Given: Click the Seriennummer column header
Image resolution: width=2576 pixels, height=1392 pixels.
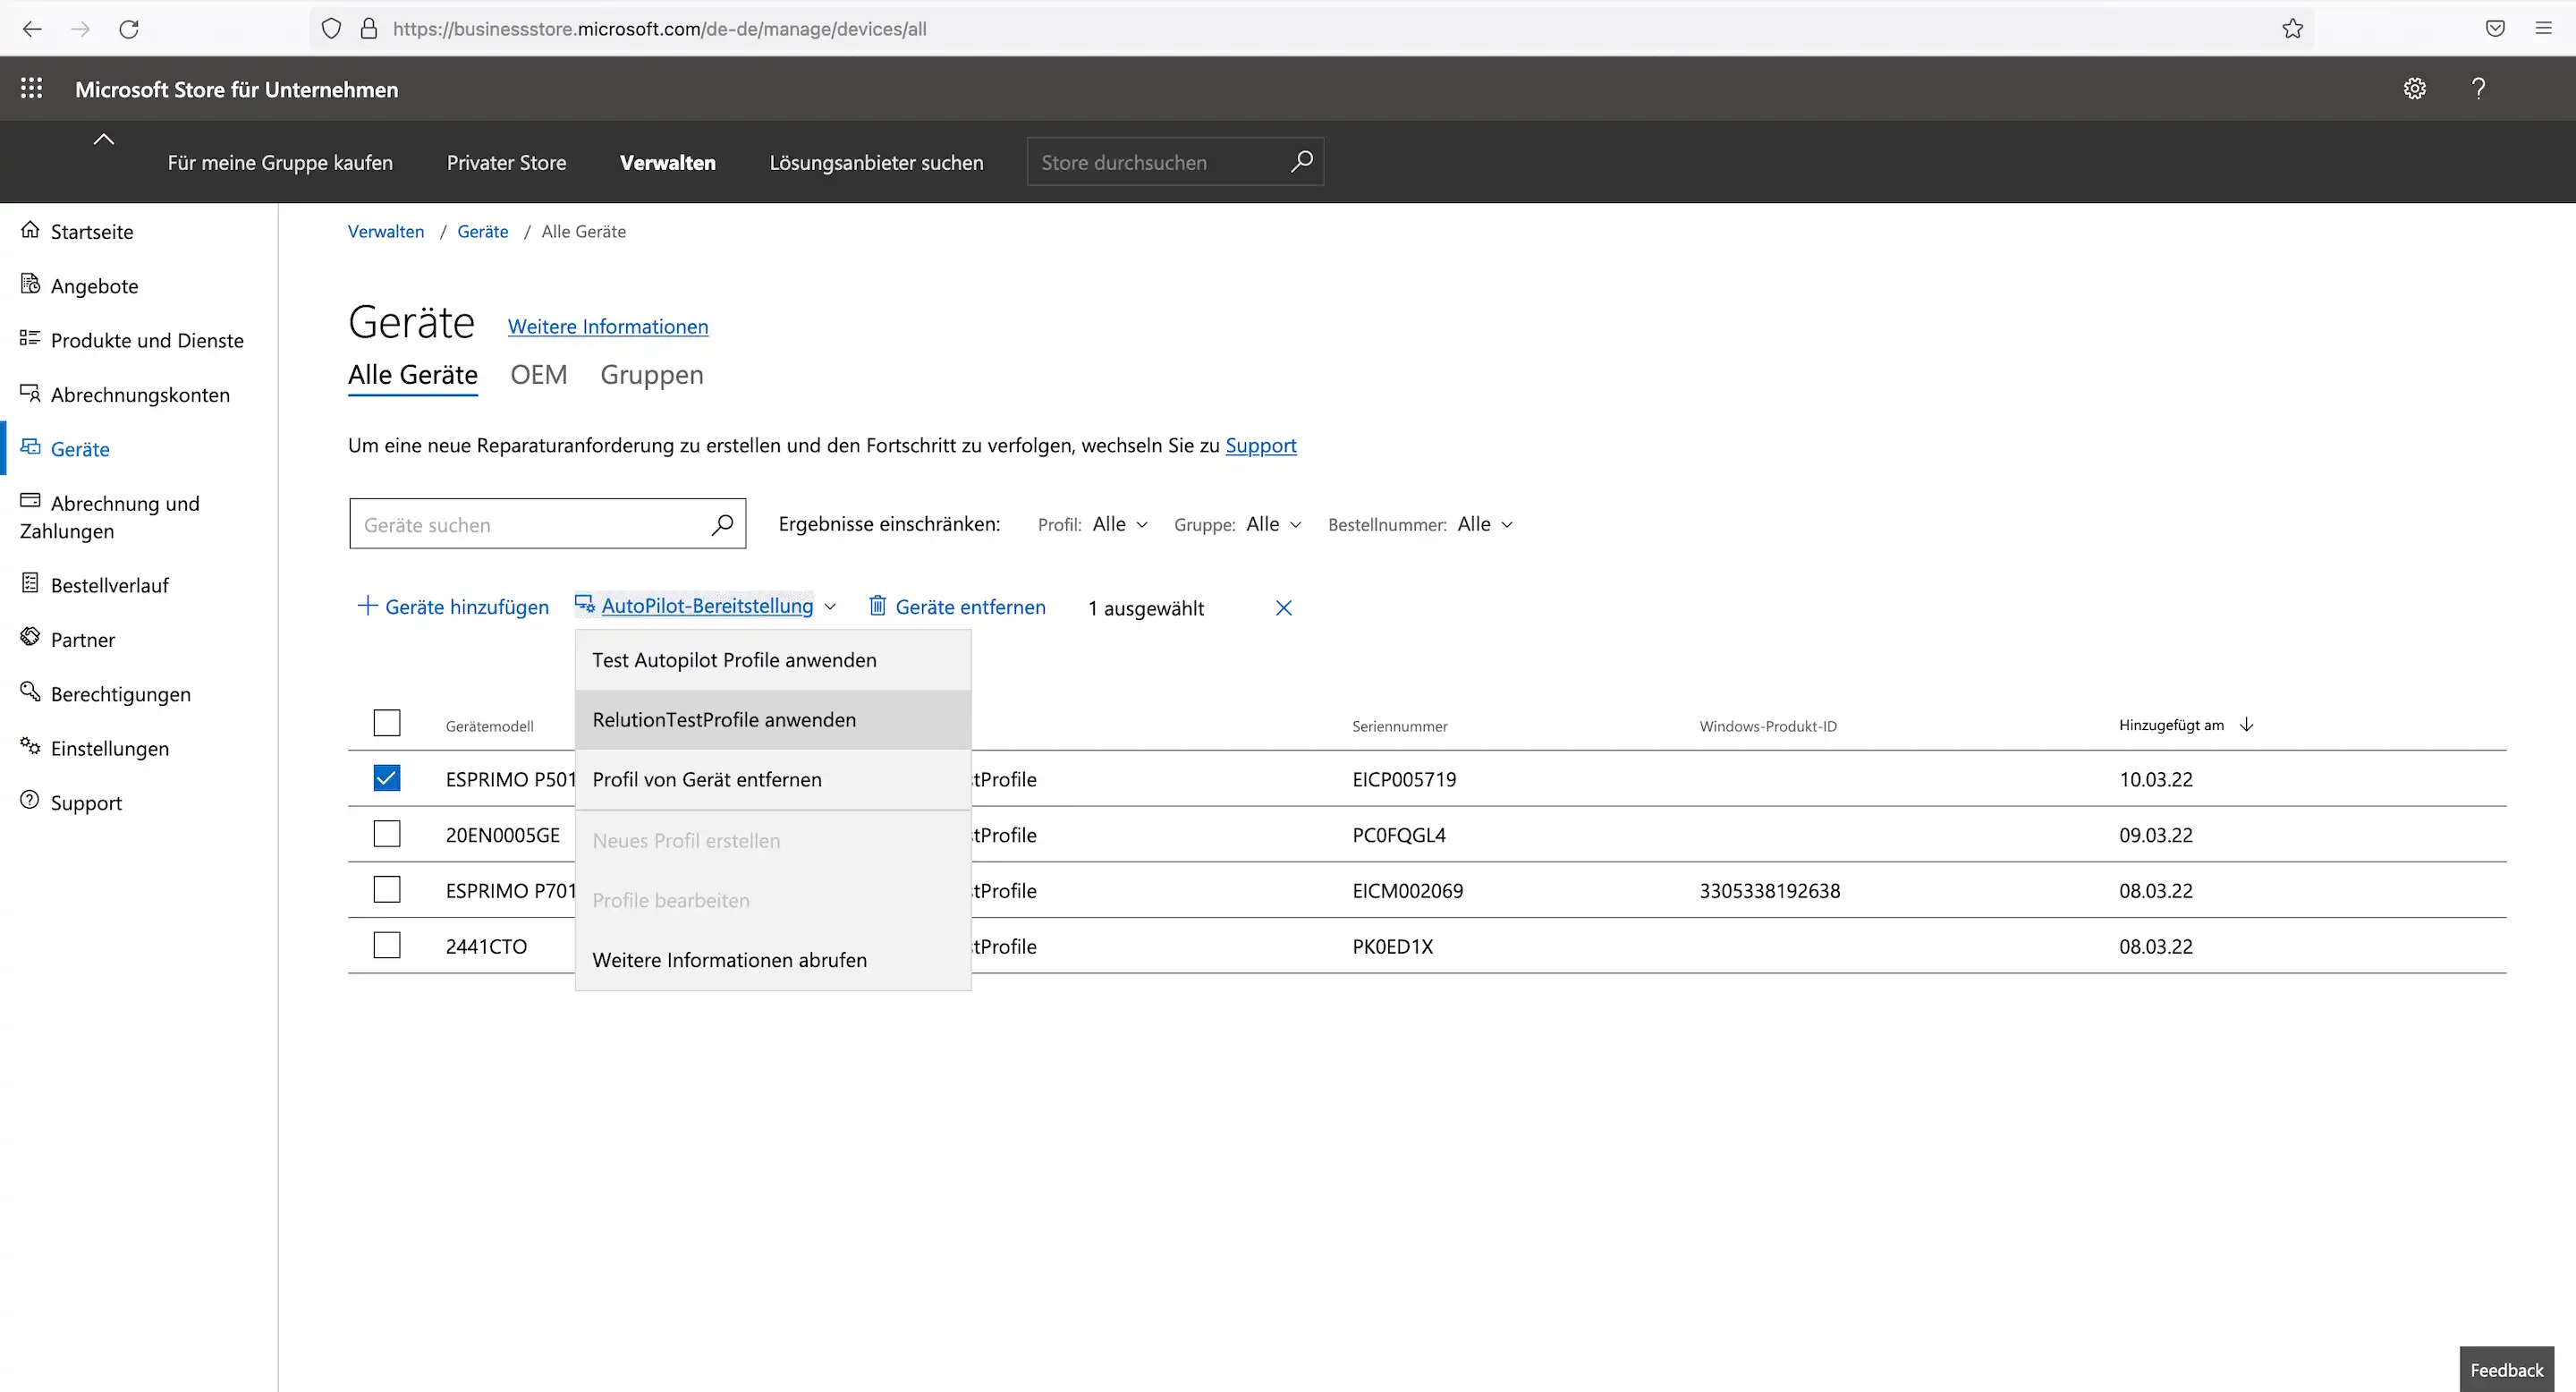Looking at the screenshot, I should (x=1399, y=726).
